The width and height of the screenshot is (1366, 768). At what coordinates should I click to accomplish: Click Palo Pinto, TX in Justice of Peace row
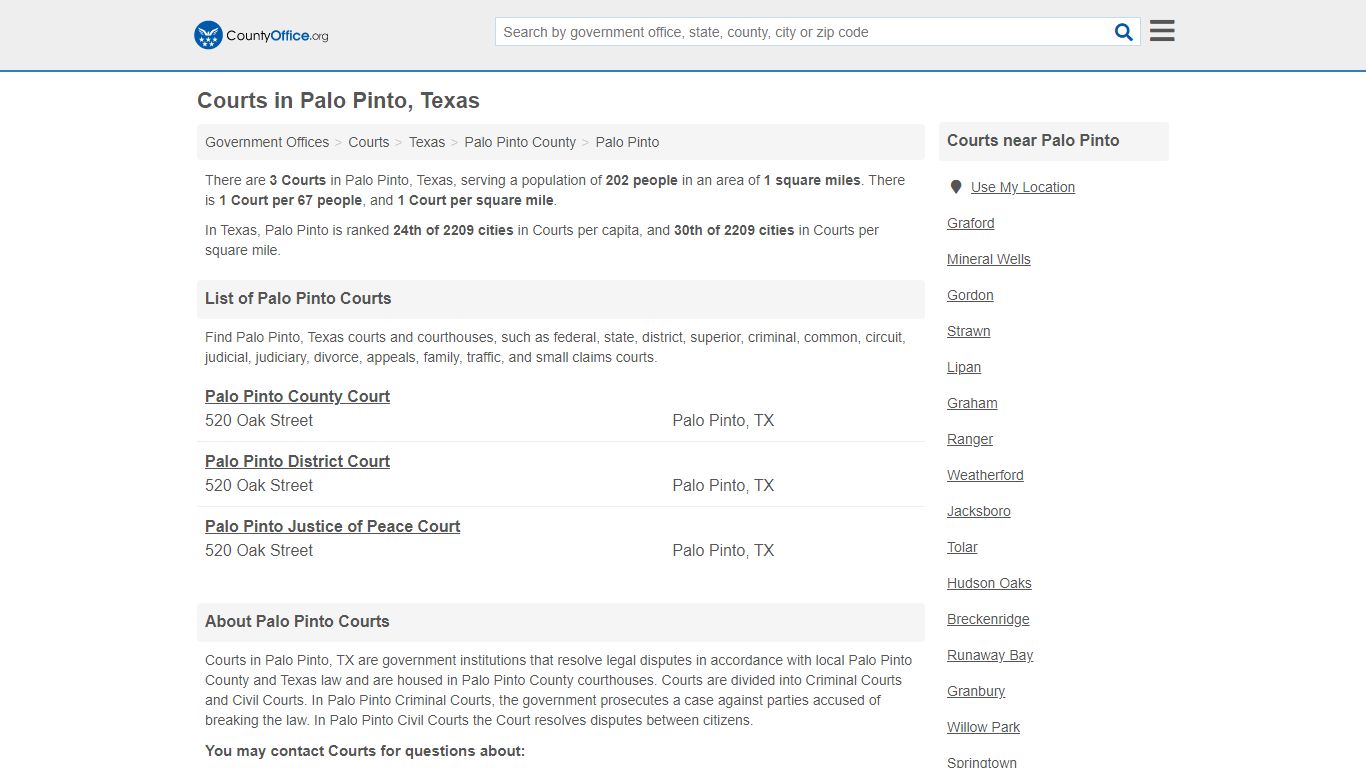723,551
